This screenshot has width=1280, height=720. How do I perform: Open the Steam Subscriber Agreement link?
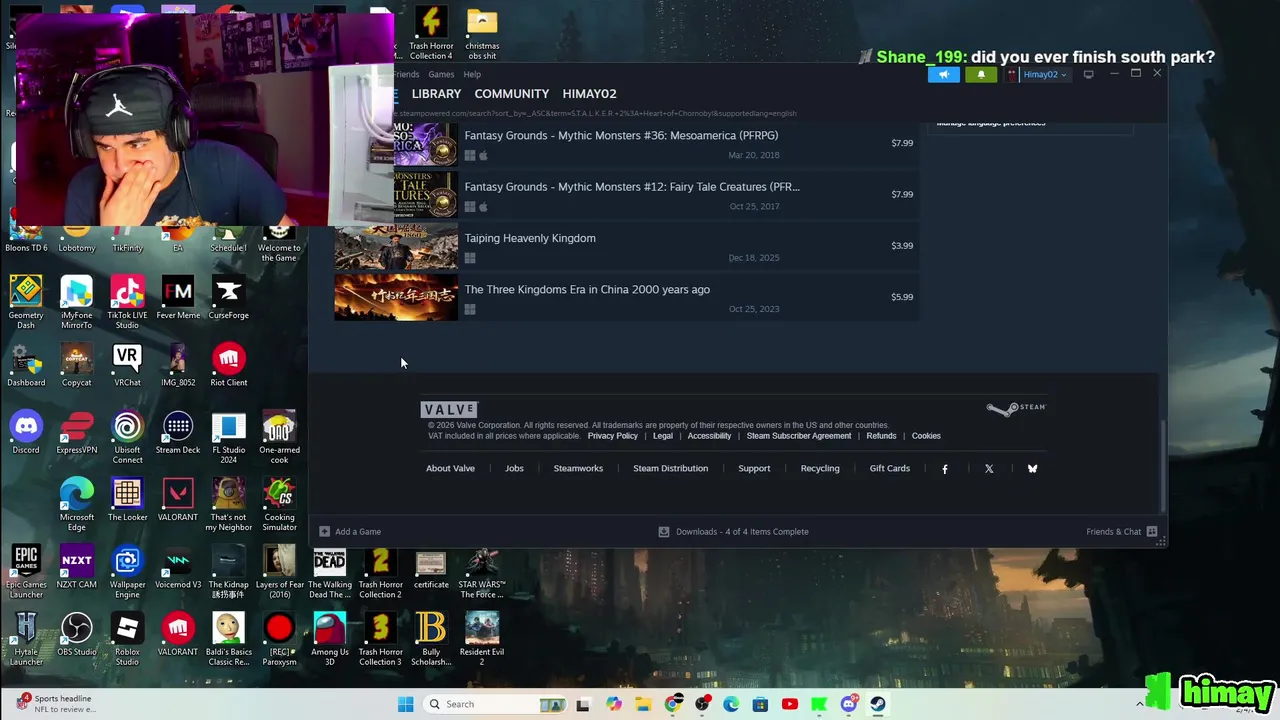799,436
